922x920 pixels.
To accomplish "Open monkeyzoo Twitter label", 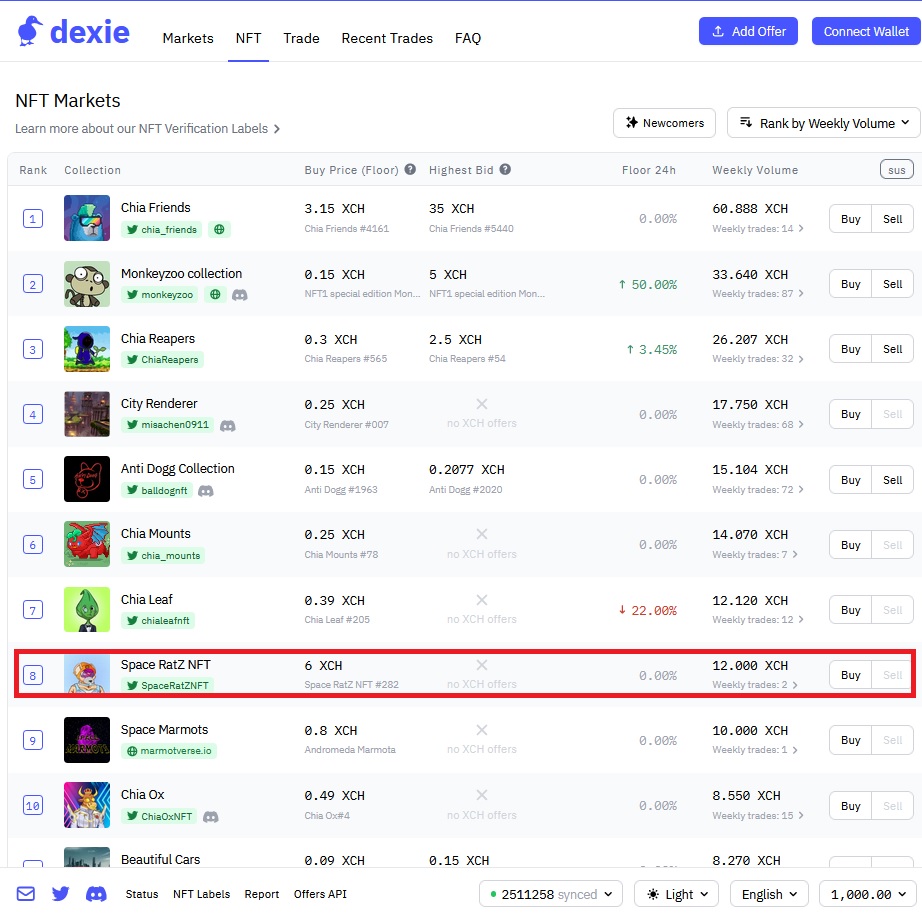I will (x=160, y=294).
